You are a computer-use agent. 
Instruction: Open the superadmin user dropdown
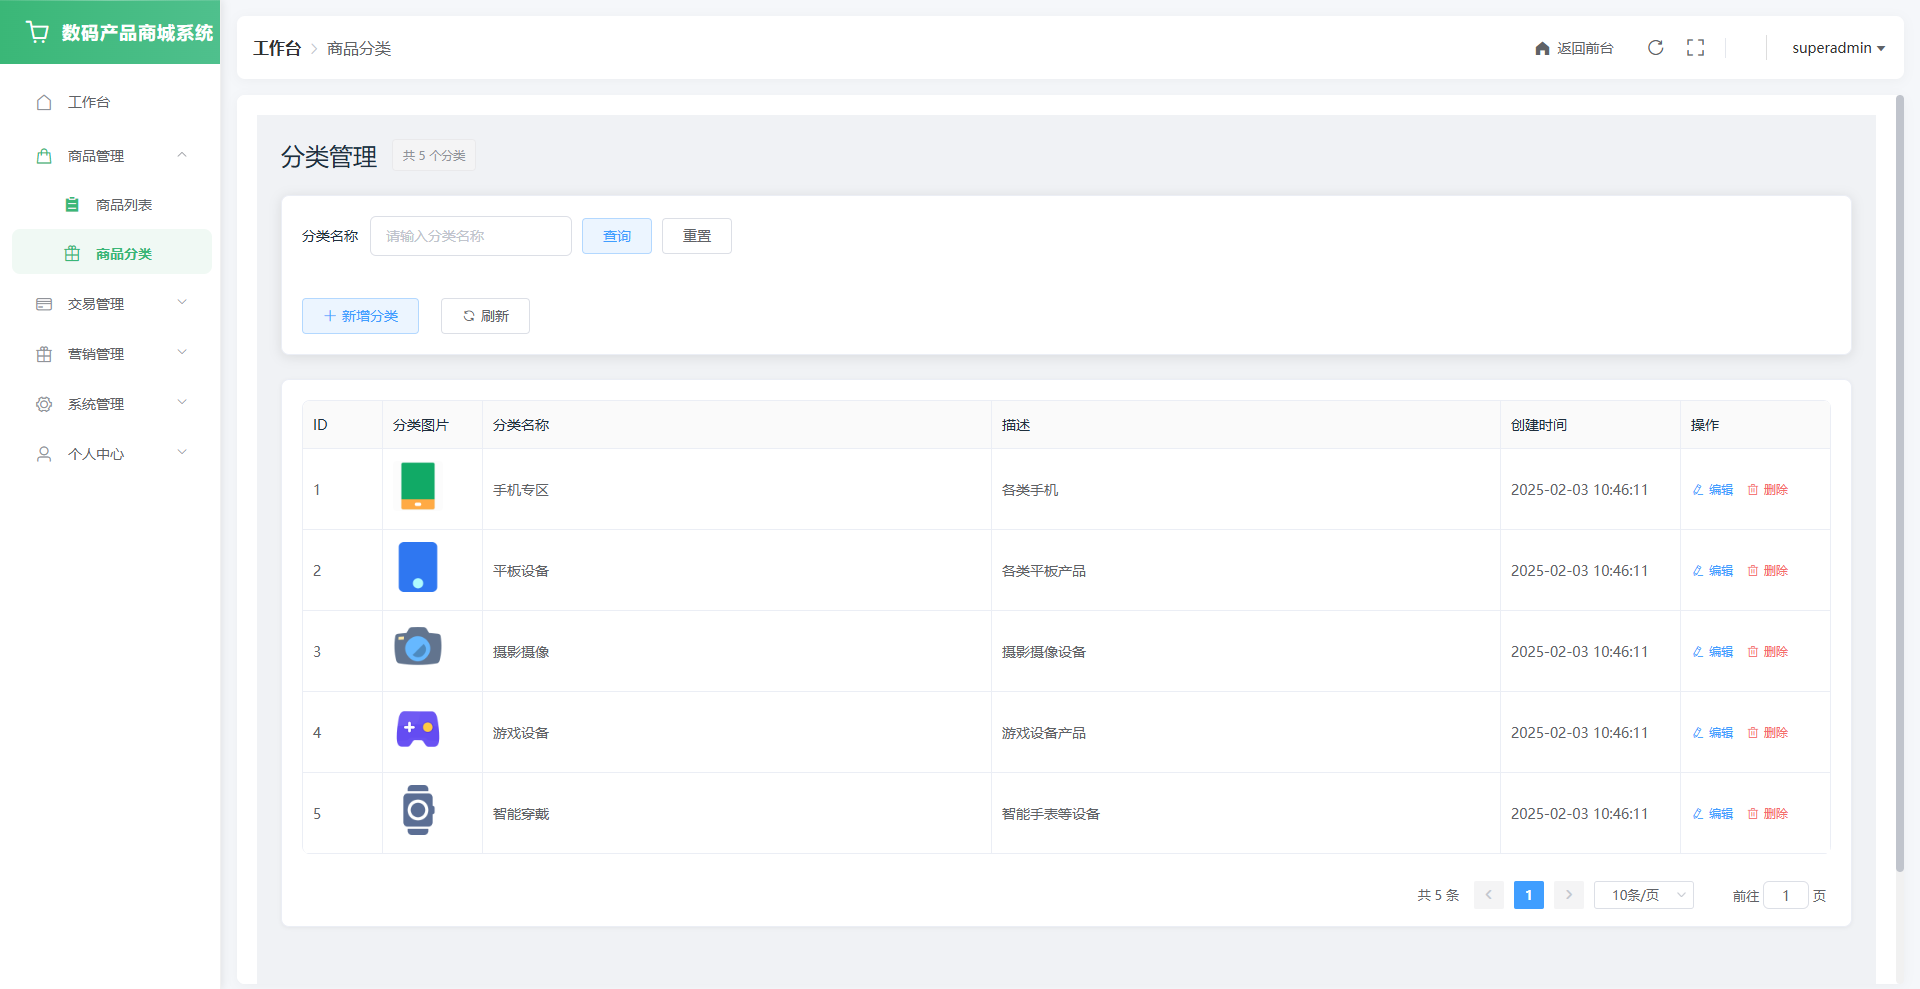pos(1837,48)
